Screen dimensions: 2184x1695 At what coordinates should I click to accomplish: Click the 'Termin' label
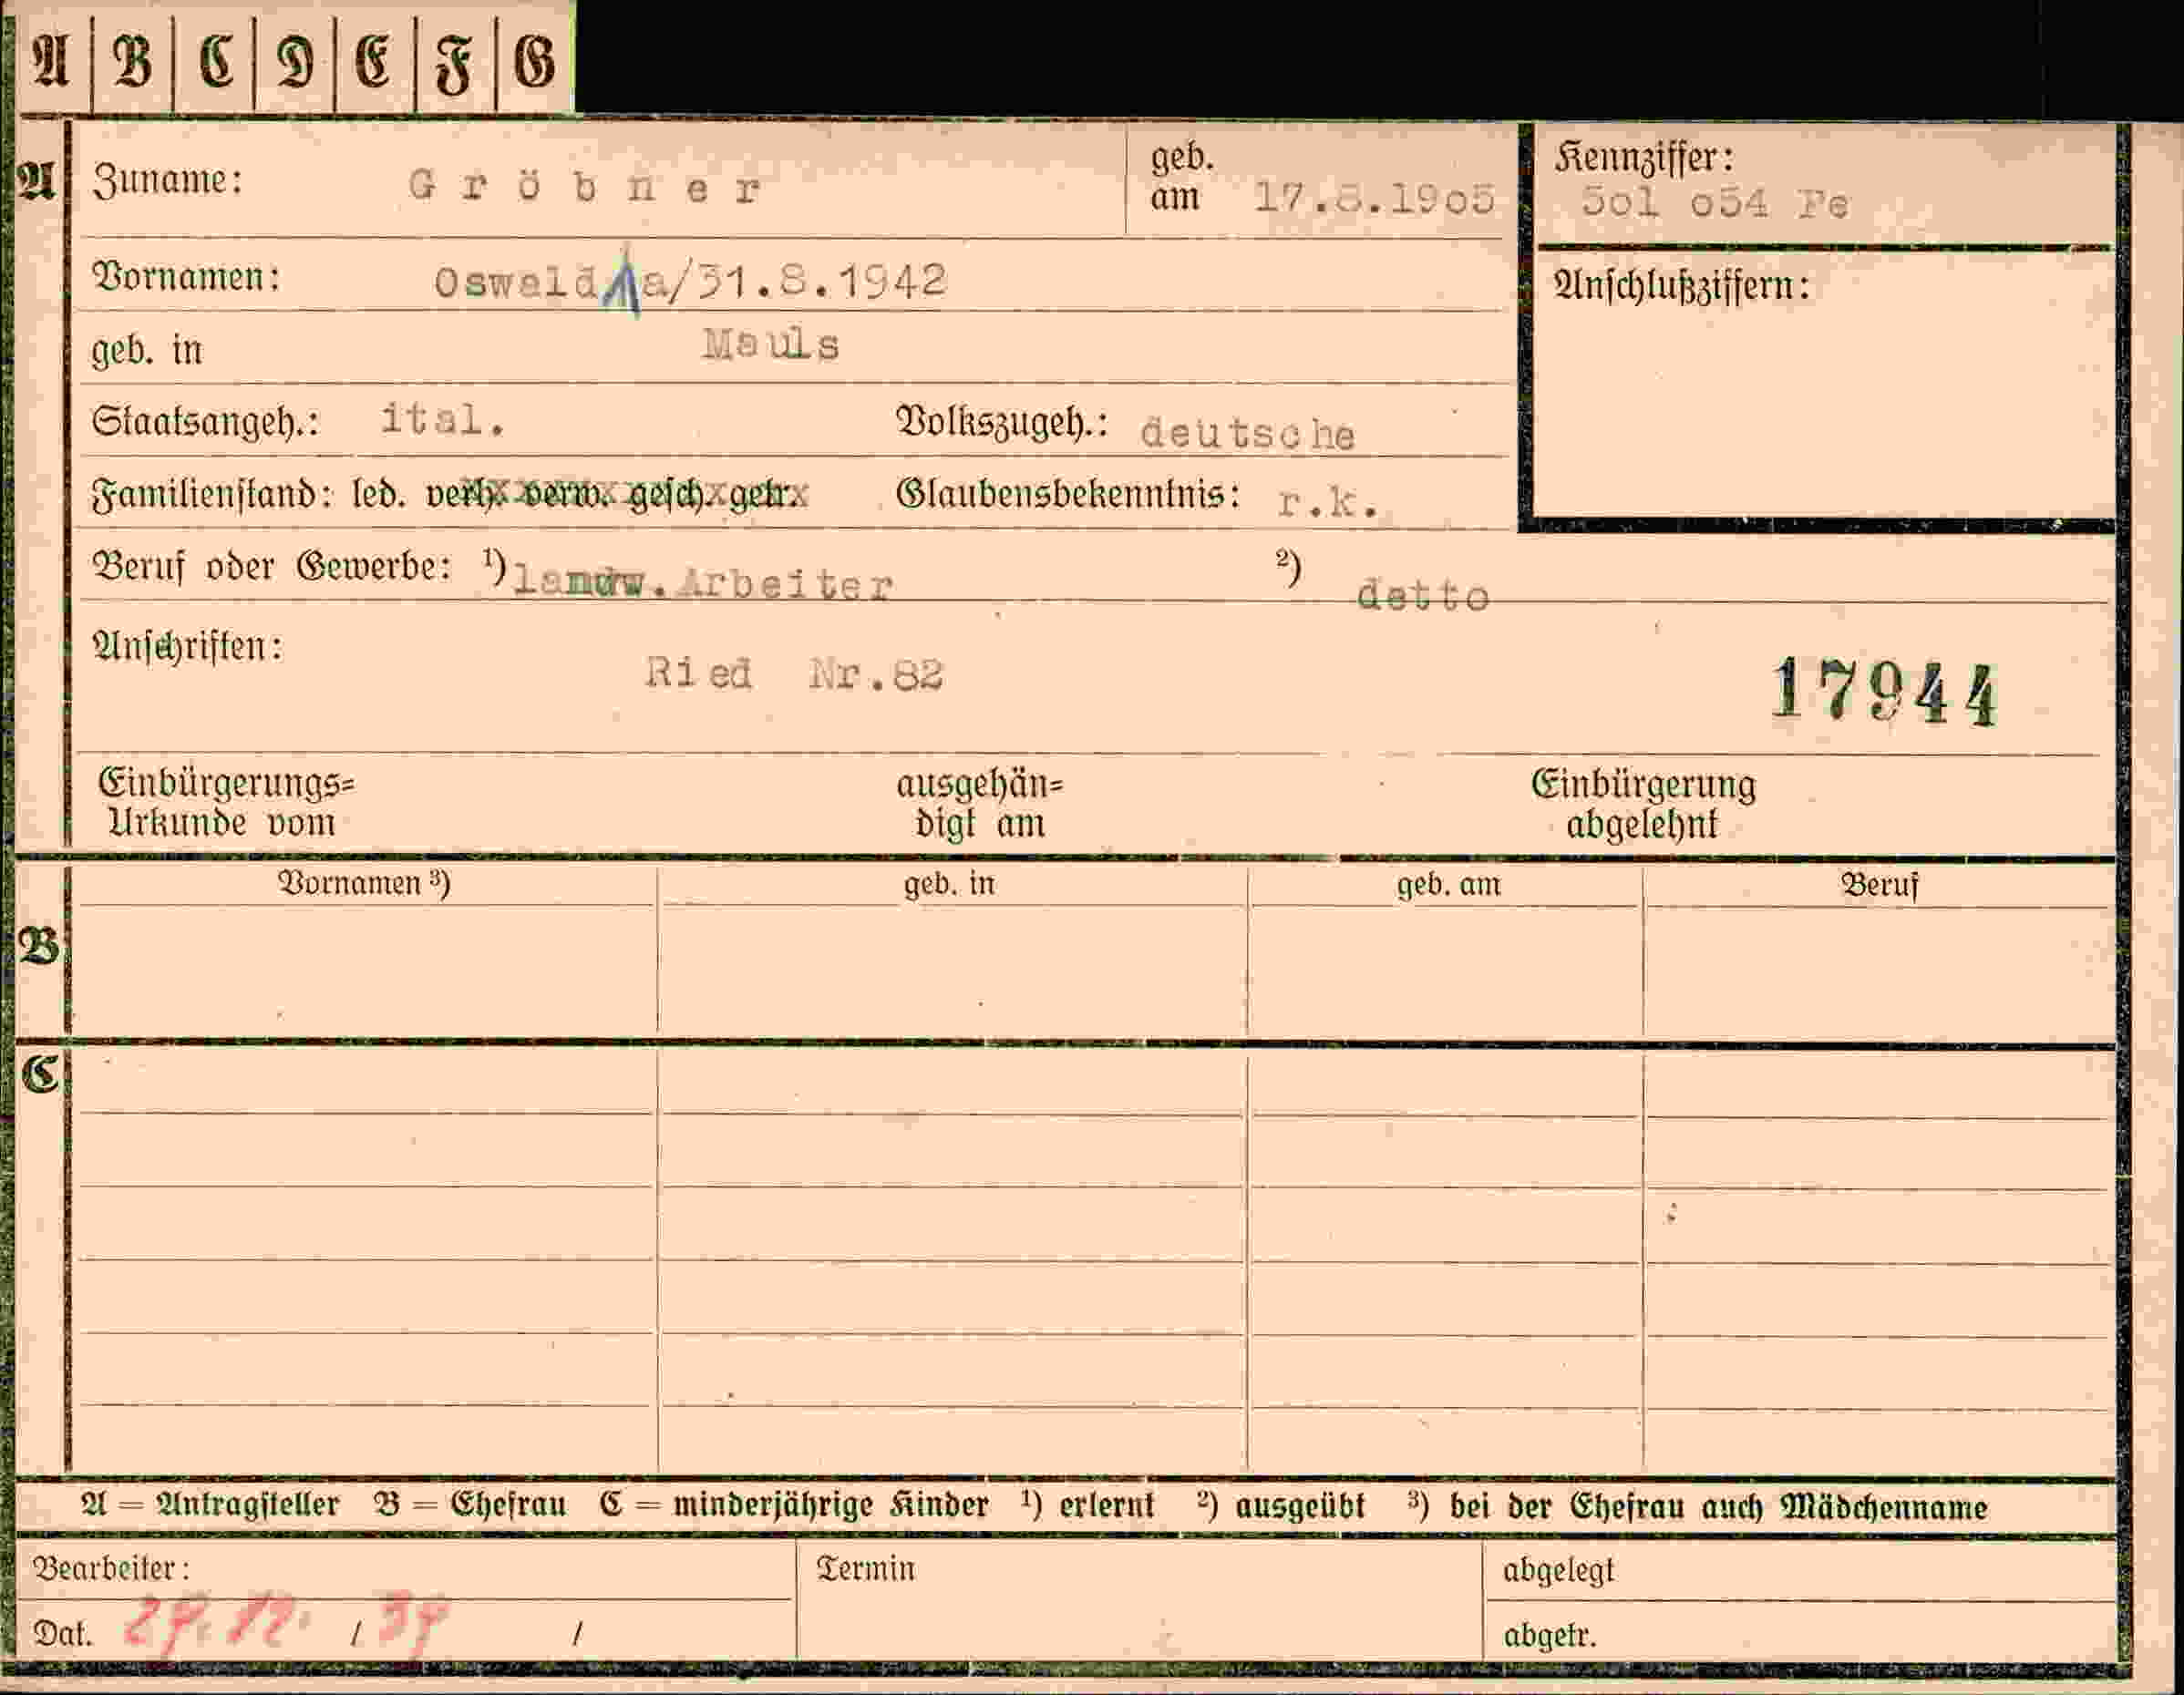click(x=865, y=1569)
